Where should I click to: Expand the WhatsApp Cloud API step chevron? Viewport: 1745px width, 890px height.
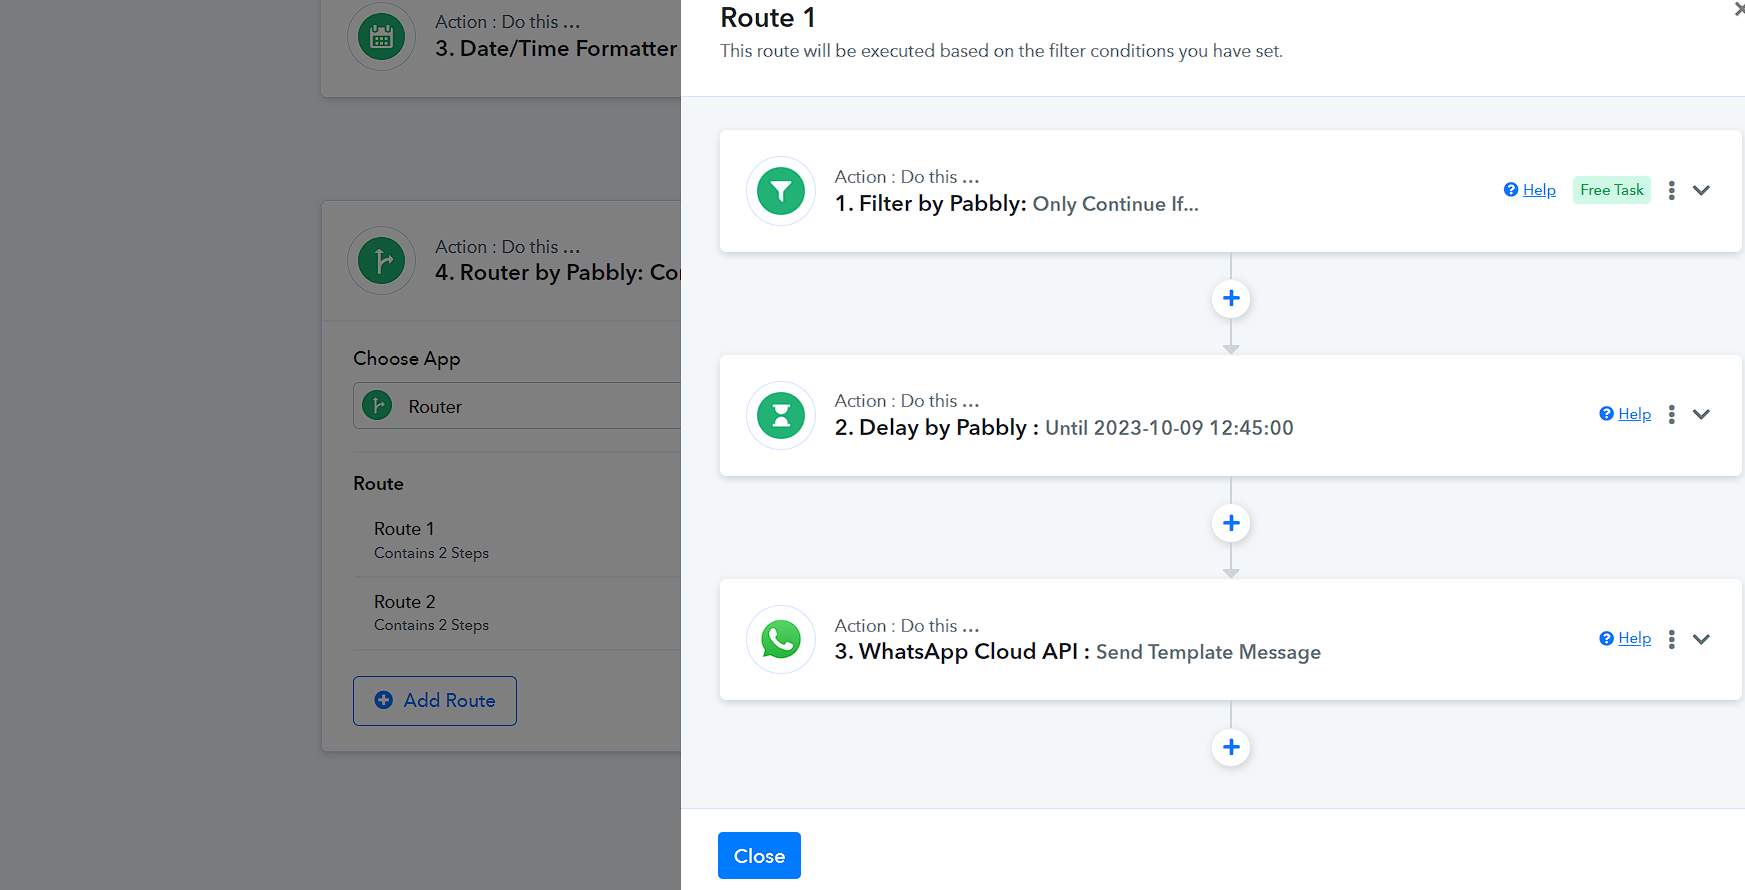point(1701,639)
